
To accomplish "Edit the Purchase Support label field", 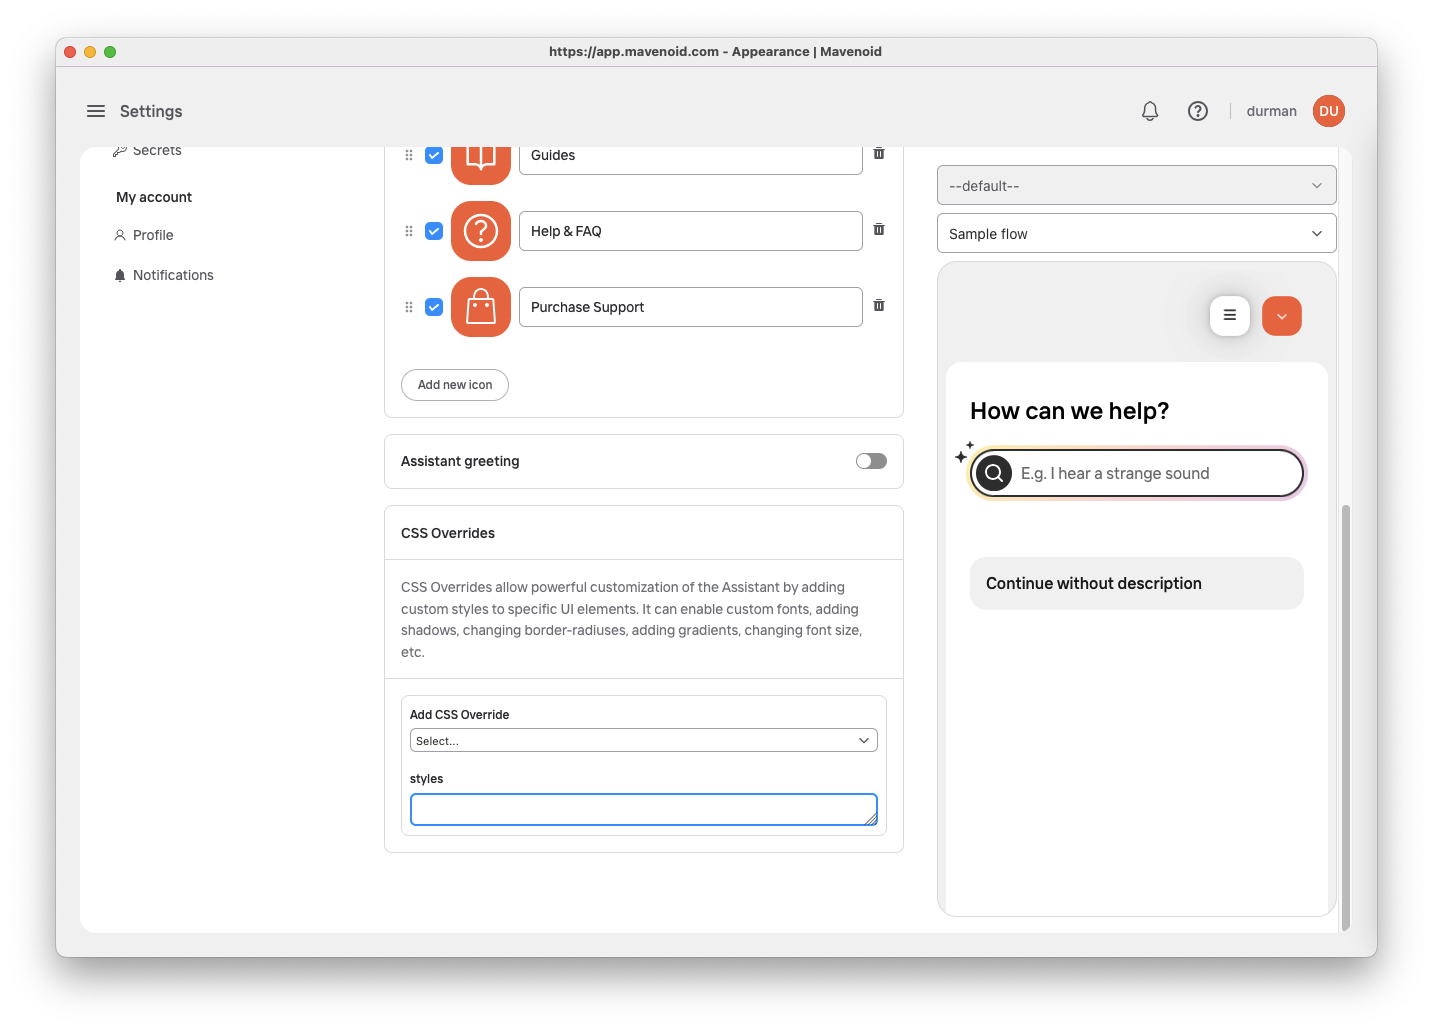I will click(691, 307).
